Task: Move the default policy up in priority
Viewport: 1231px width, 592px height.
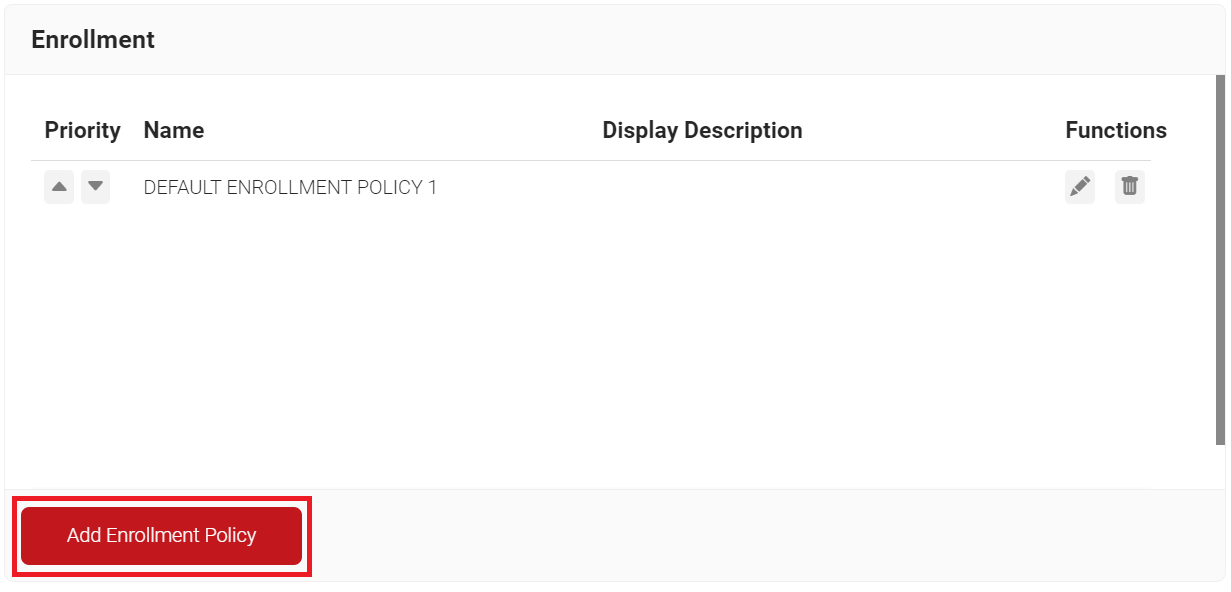Action: pos(59,187)
